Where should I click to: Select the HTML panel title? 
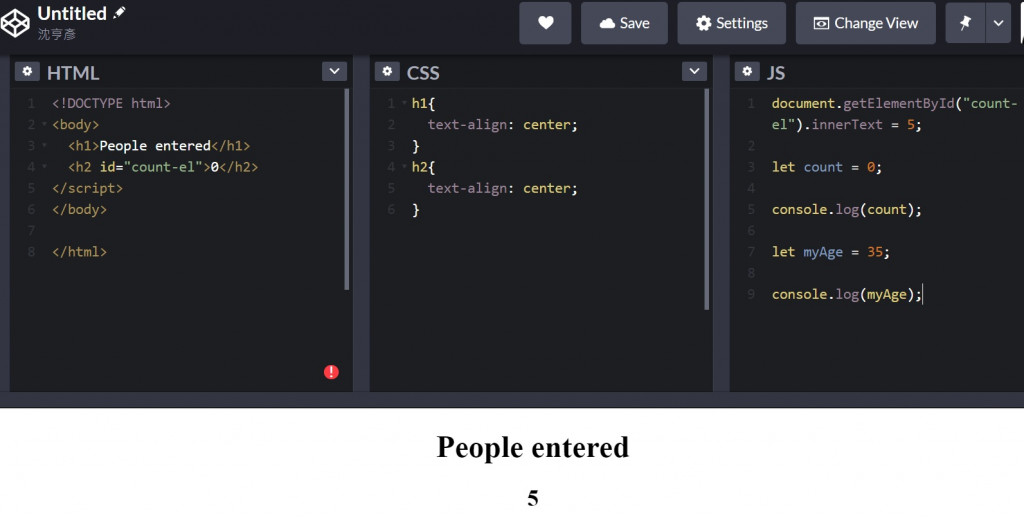pos(73,73)
